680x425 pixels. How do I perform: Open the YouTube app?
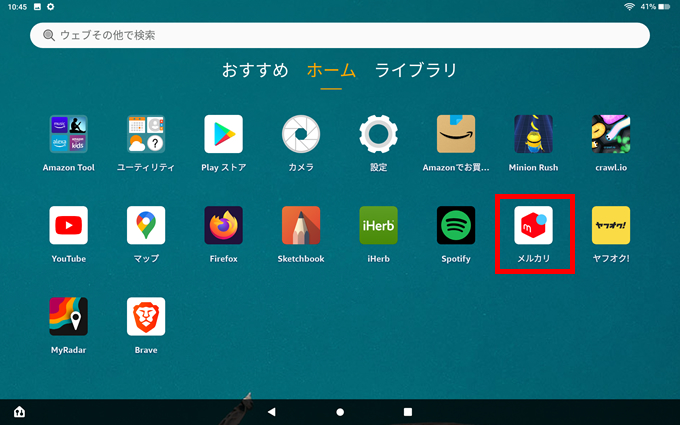69,225
